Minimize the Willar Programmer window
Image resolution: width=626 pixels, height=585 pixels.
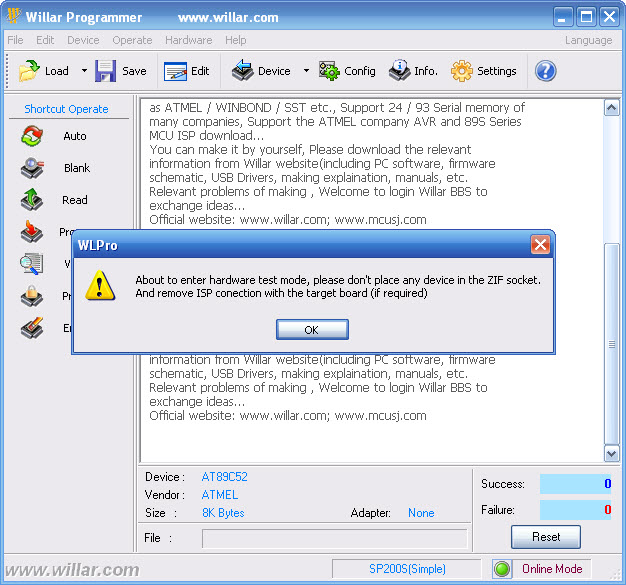click(x=563, y=17)
